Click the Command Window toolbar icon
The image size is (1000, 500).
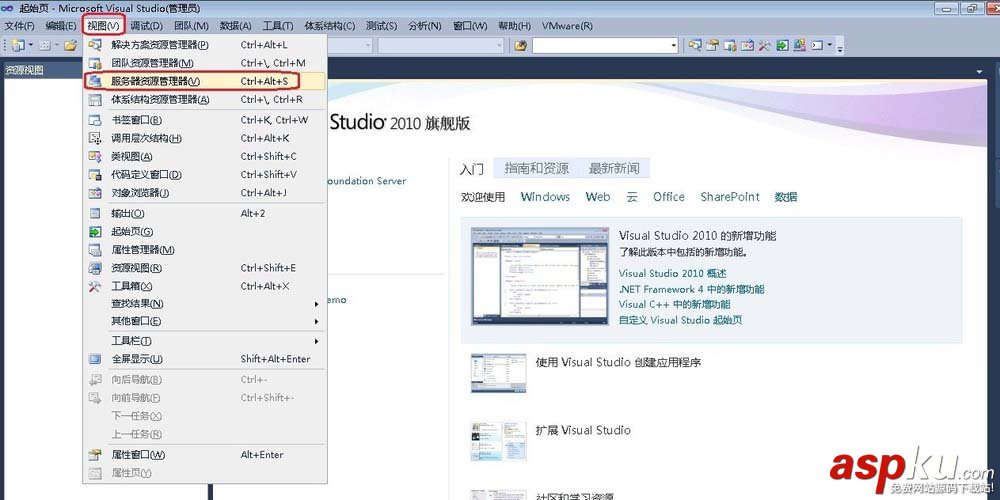(x=817, y=45)
